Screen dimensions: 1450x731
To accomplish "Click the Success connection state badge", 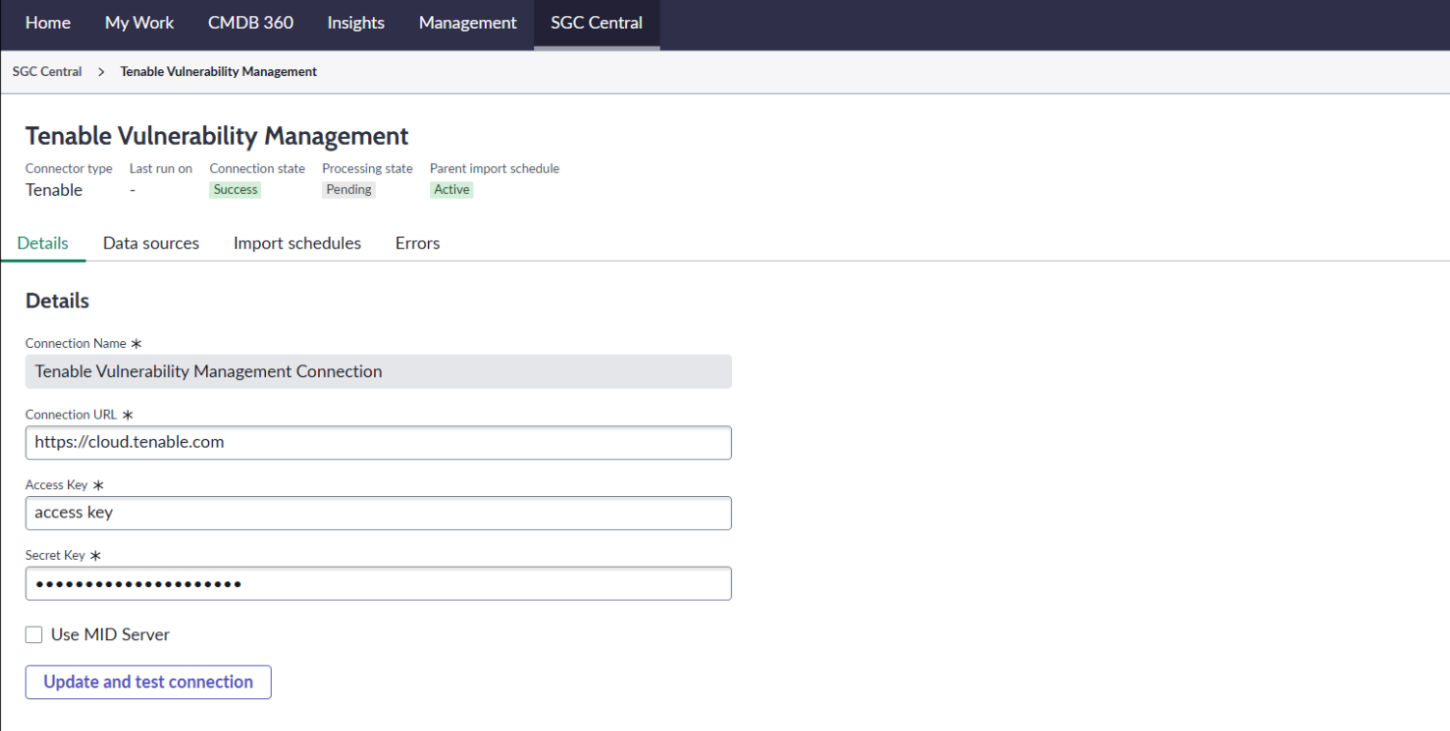I will click(235, 190).
